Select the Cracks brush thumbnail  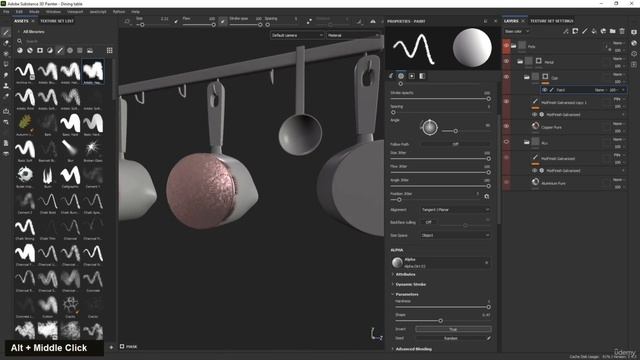pos(70,304)
